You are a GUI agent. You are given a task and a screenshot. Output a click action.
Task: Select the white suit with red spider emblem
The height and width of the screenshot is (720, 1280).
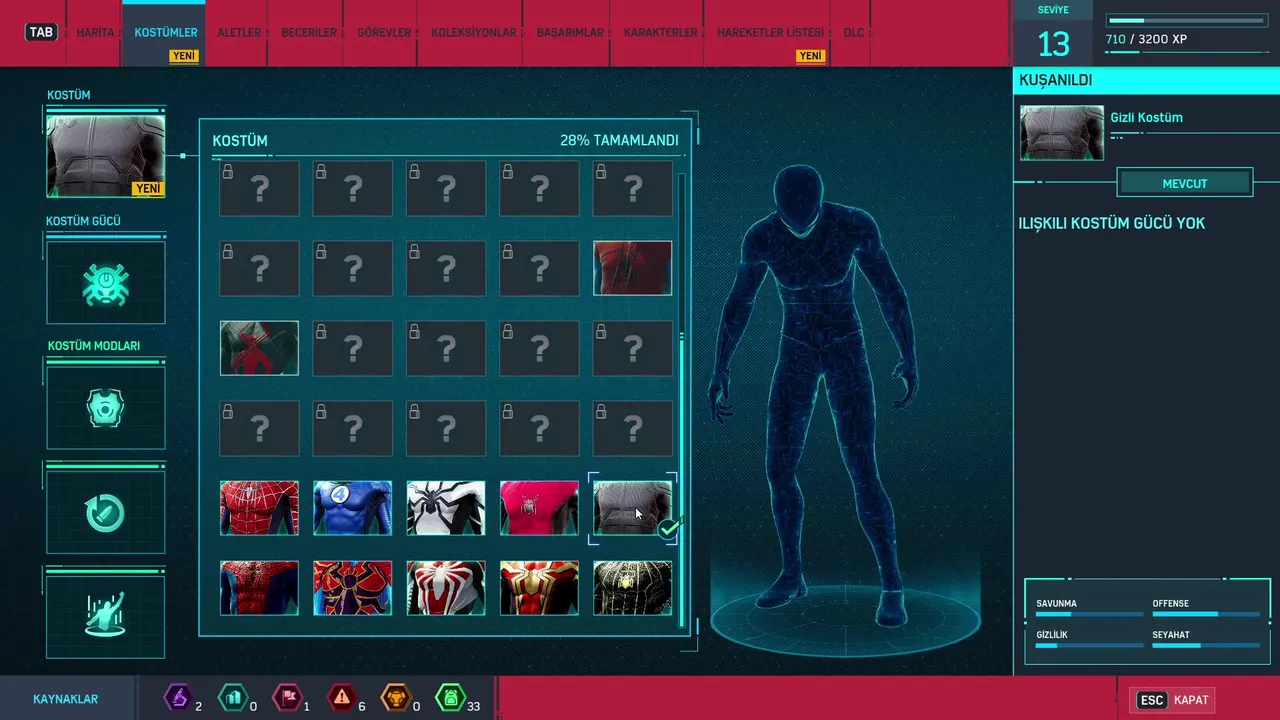click(x=446, y=588)
